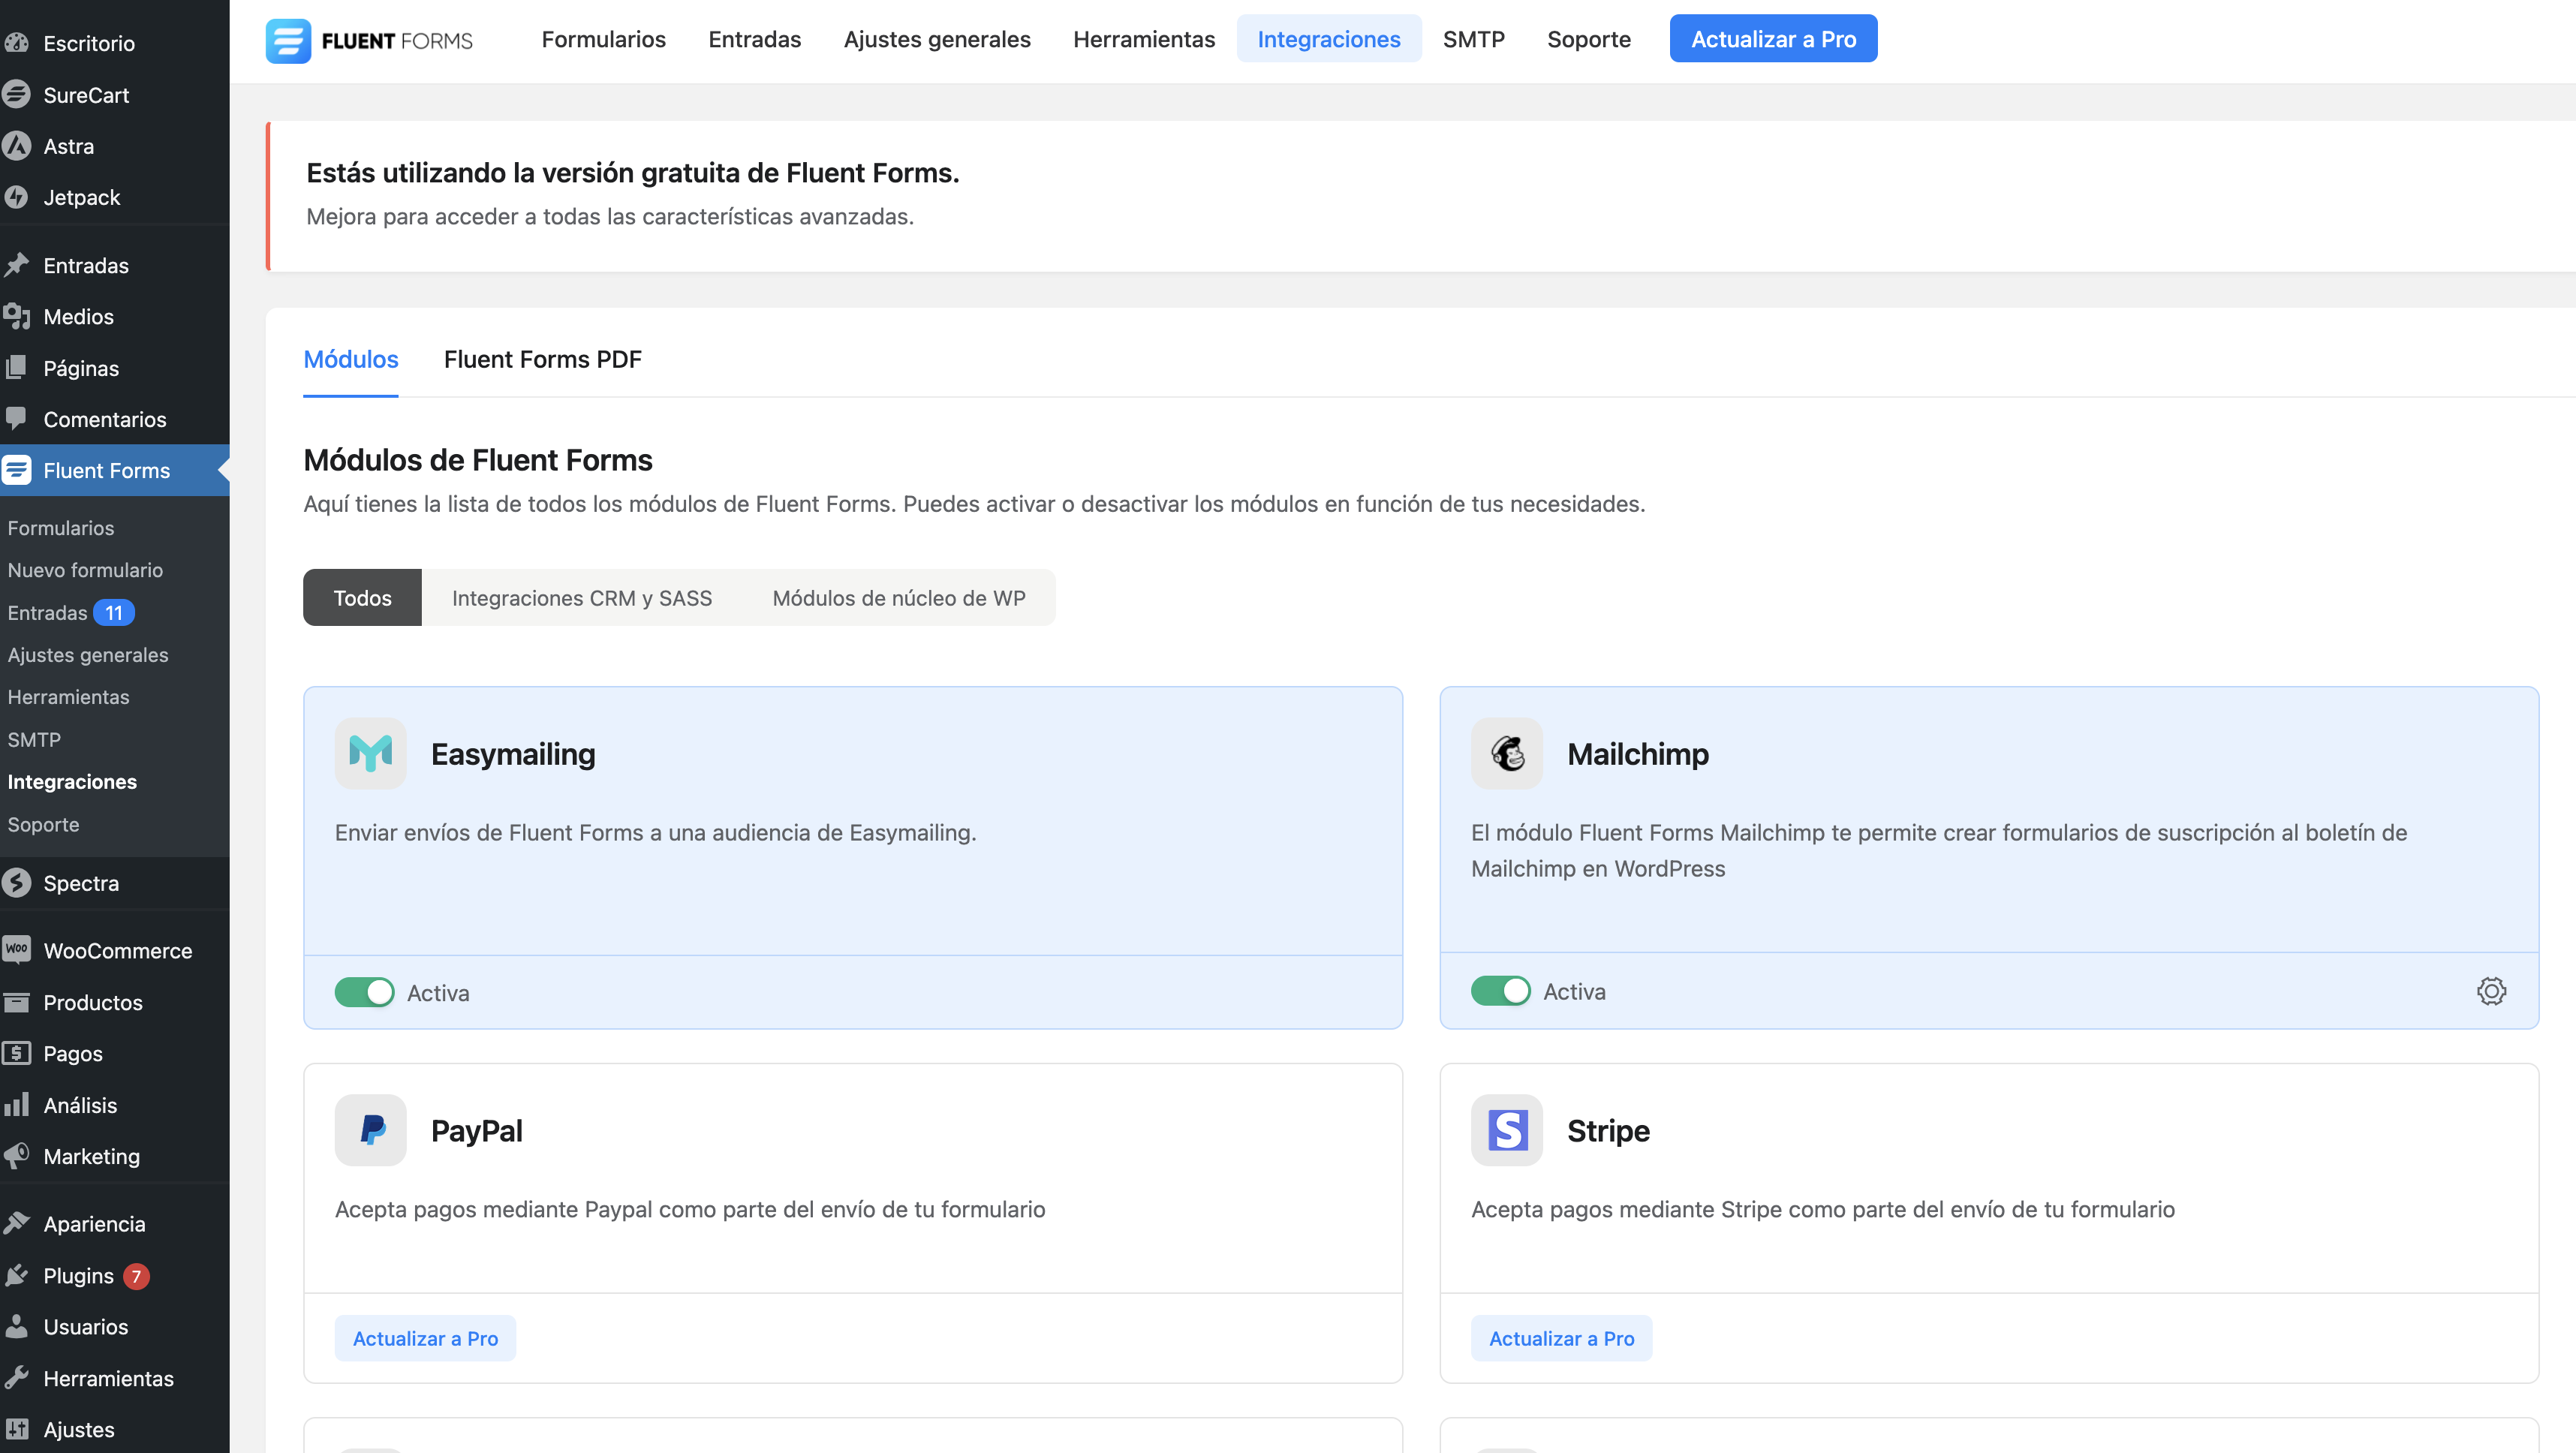Screen dimensions: 2576x1453
Task: Click the Plugins update badge 7
Action: coord(136,1276)
